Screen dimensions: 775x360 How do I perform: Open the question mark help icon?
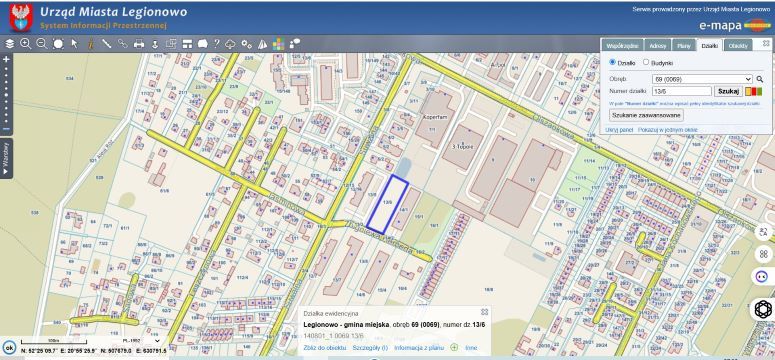click(x=216, y=44)
